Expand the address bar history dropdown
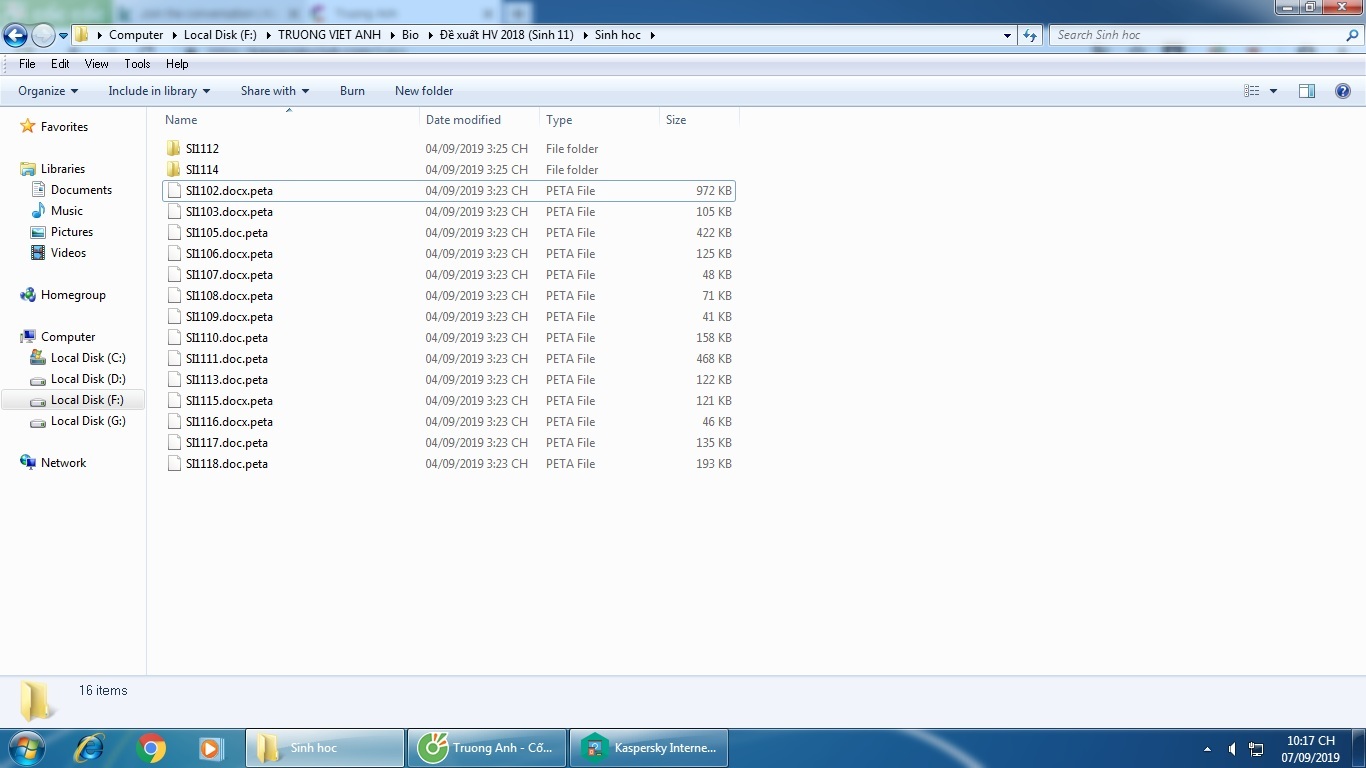This screenshot has height=768, width=1366. [x=1007, y=35]
